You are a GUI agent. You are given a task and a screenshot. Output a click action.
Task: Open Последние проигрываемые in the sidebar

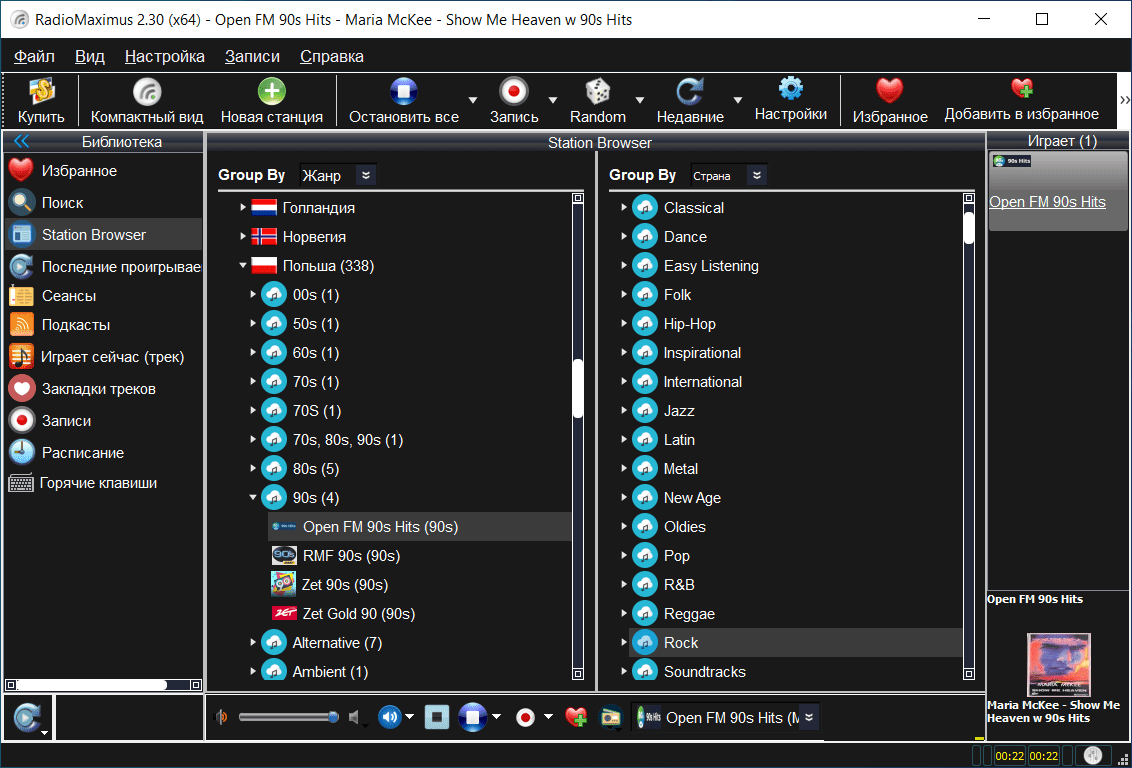105,266
